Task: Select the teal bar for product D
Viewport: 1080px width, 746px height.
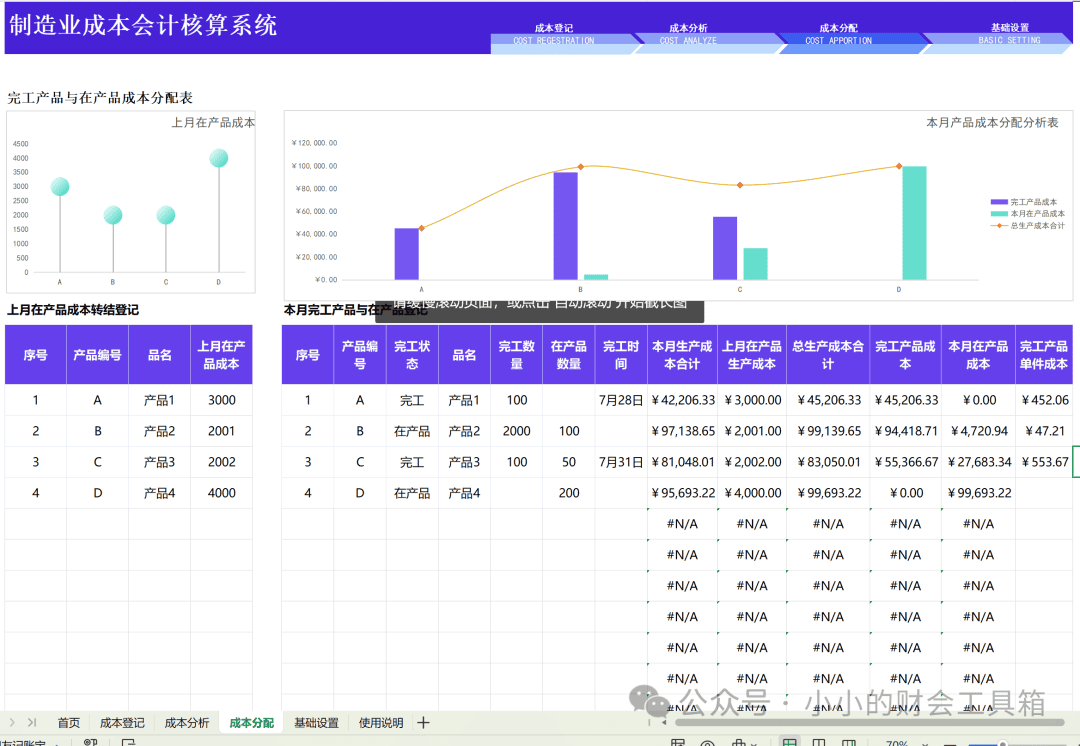Action: tap(914, 222)
